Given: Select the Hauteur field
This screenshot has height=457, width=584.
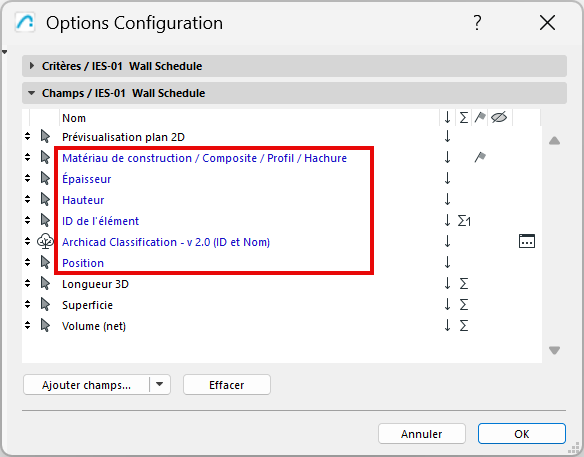Looking at the screenshot, I should point(83,200).
